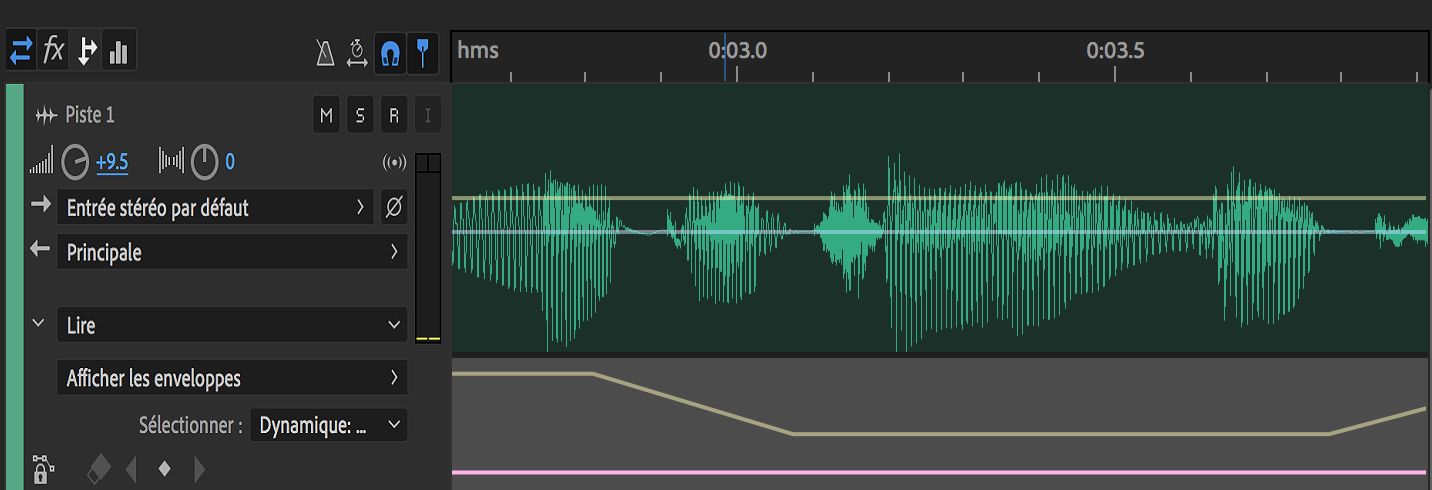
Task: Select the Piste 1 track name
Action: point(90,115)
